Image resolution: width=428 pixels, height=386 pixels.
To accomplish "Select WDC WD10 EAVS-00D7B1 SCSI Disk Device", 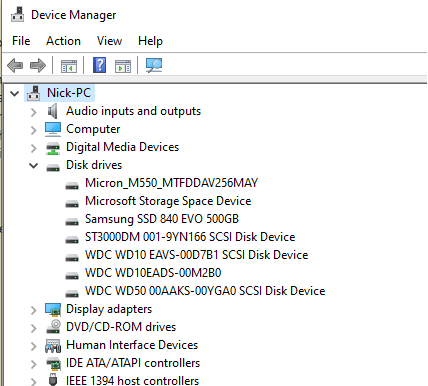I will (197, 255).
